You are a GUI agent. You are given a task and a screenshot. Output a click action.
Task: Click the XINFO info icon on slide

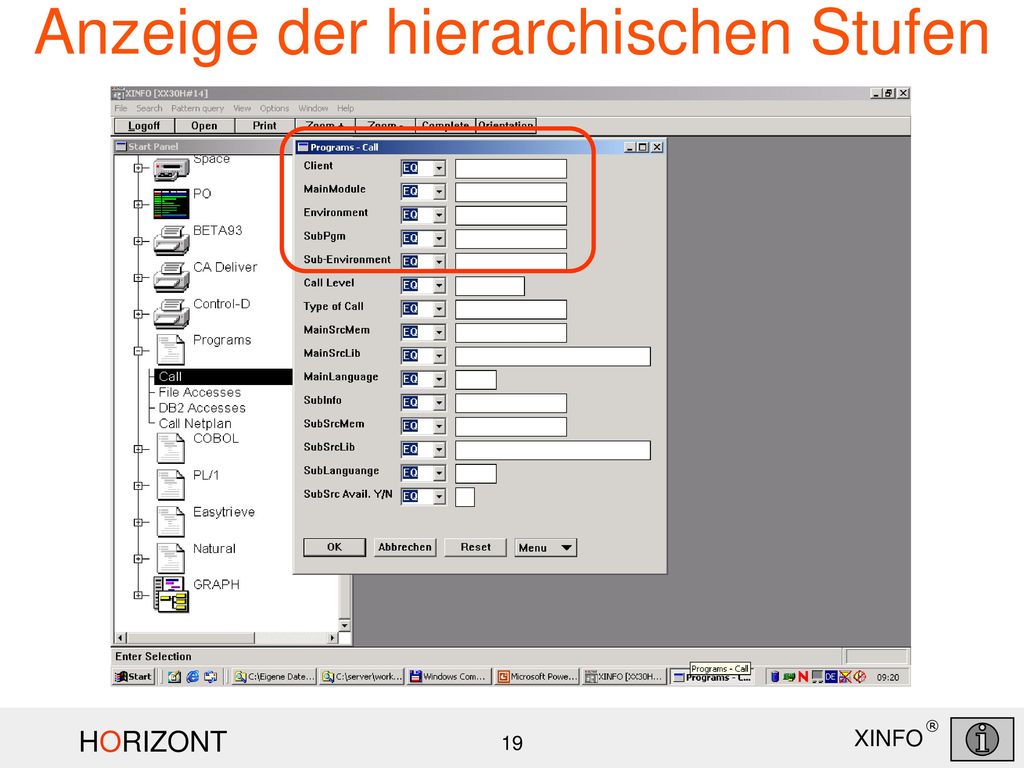(x=982, y=739)
